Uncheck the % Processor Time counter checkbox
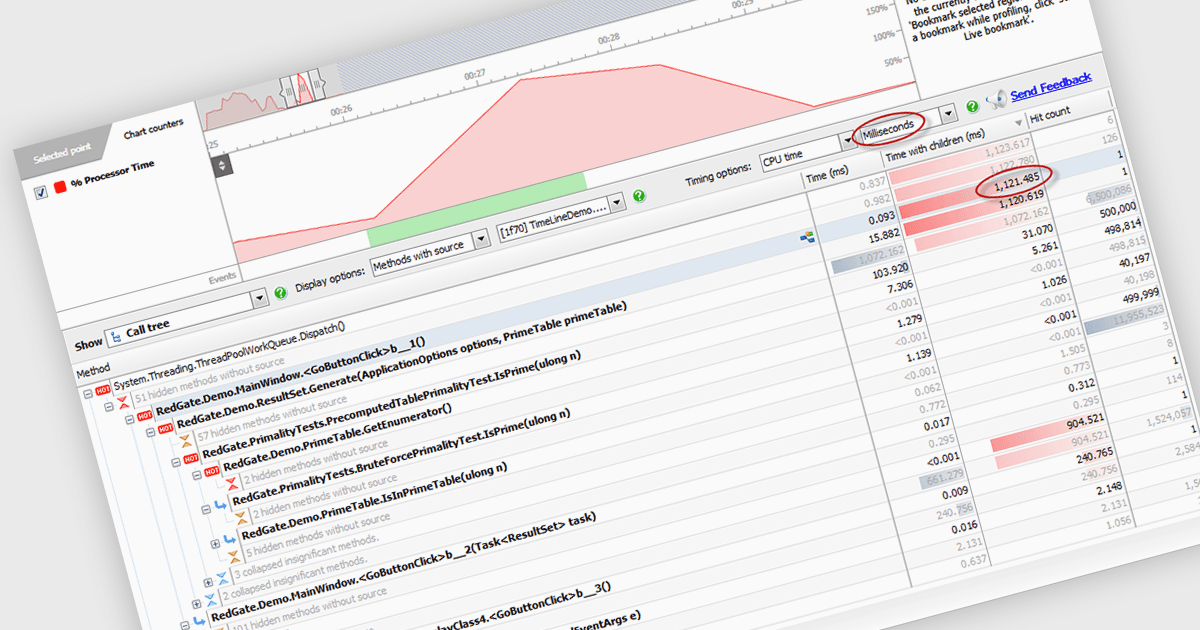1200x630 pixels. click(x=41, y=193)
